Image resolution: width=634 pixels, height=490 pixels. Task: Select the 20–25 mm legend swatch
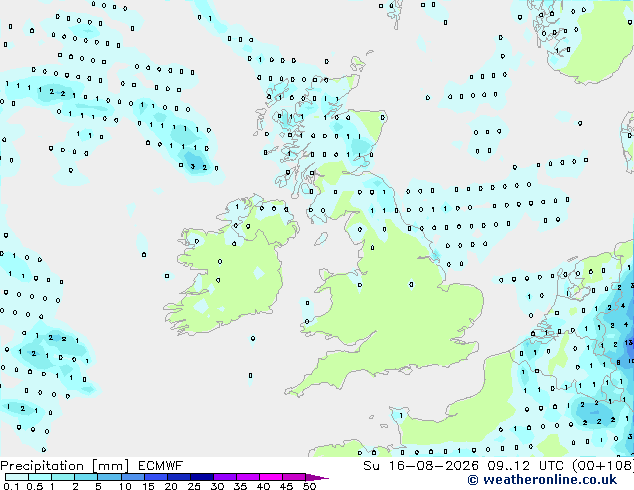coord(179,477)
